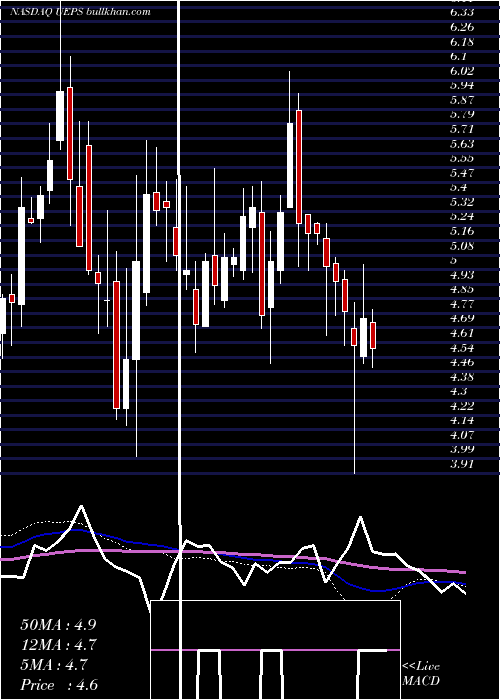Select the 6.26 price level label
Viewport: 500px width, 700px height.
coord(462,27)
